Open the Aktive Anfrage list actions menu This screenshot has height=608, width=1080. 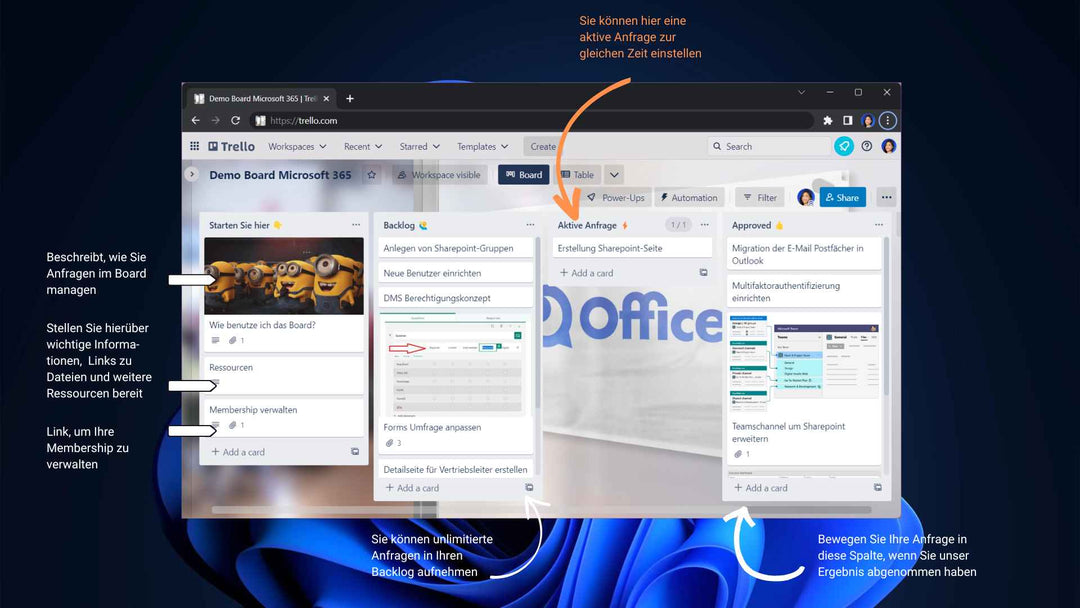coord(704,225)
